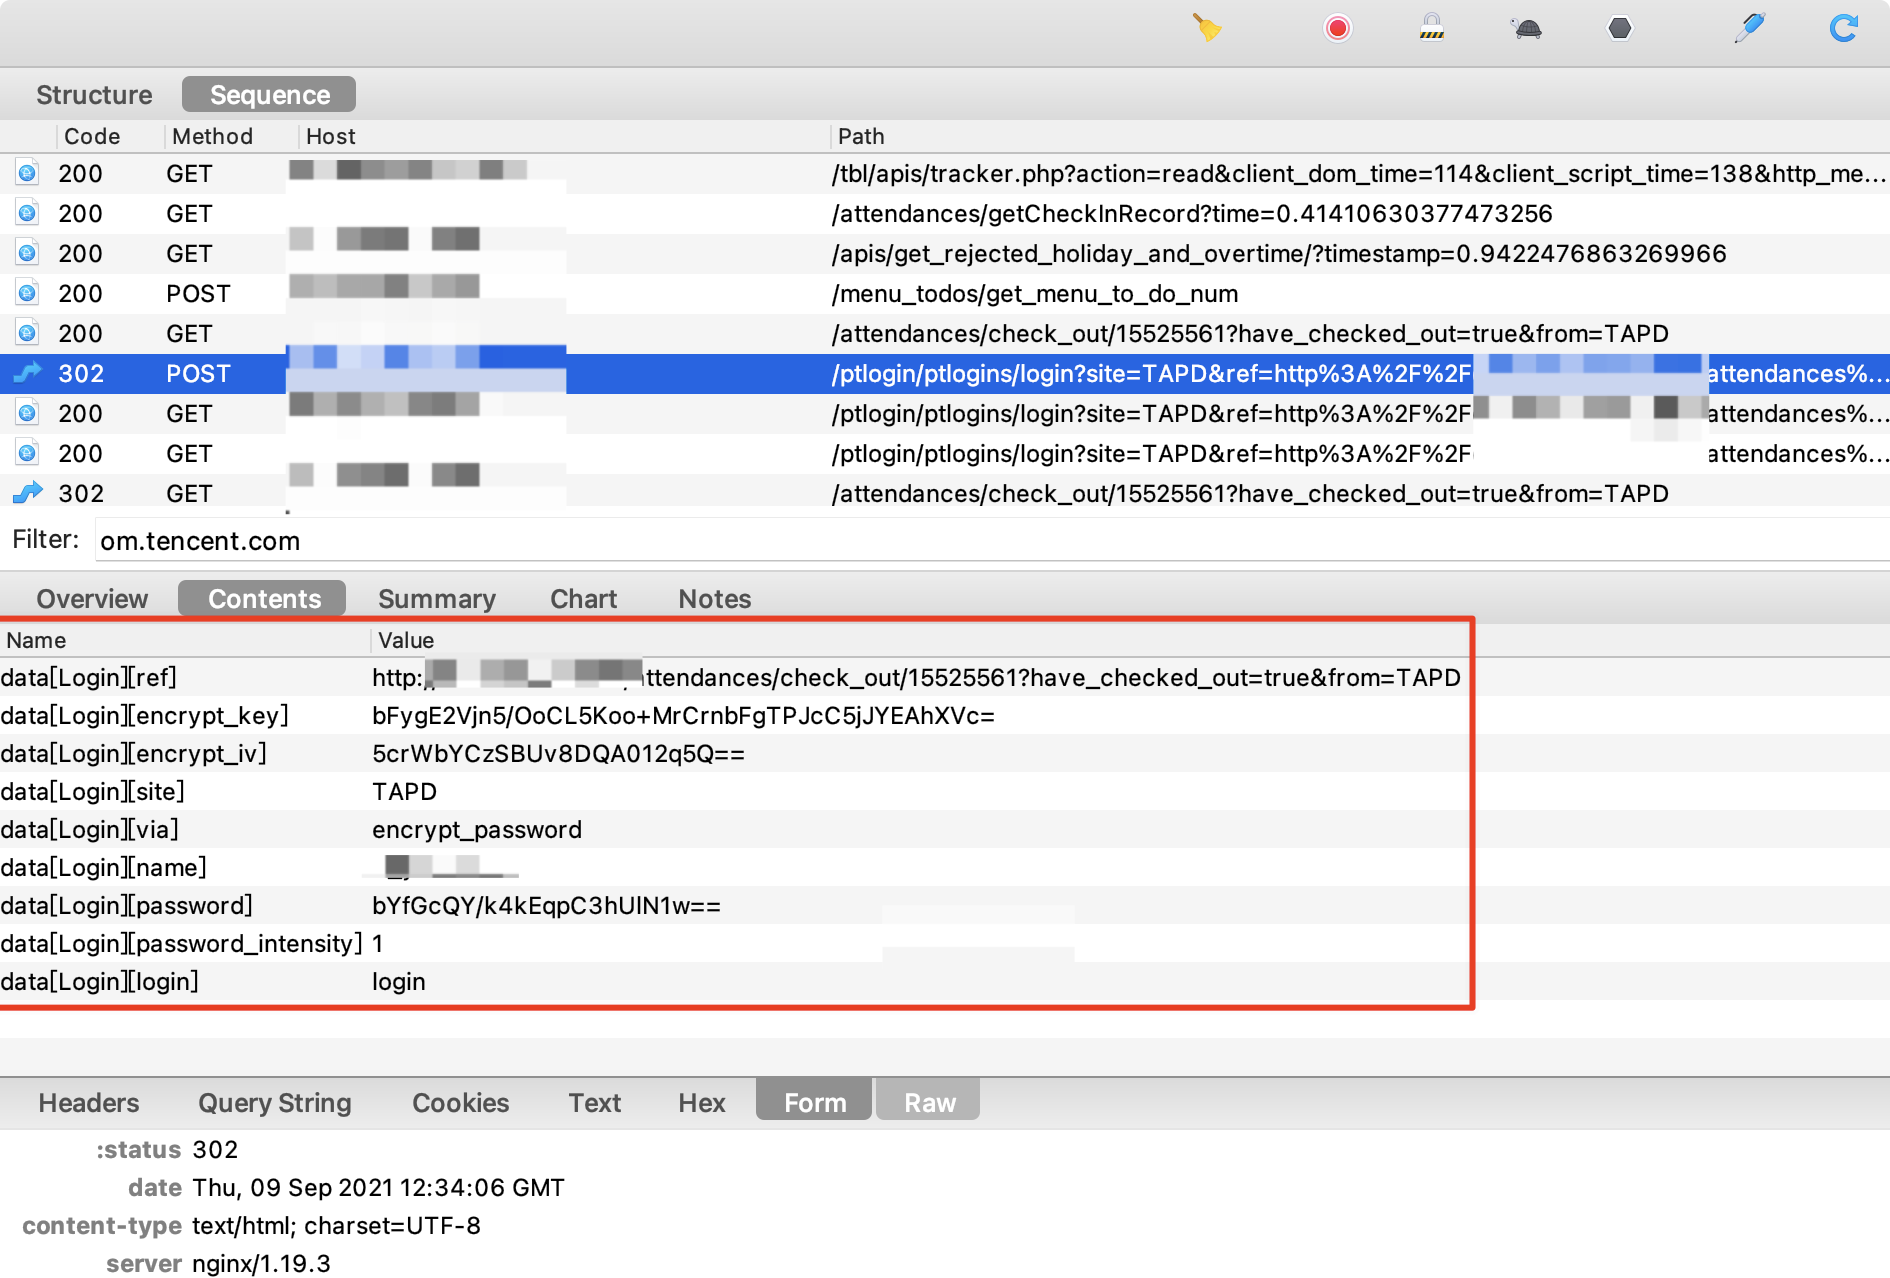
Task: Click the globe icon beside the getCheckInRecord request
Action: [26, 213]
